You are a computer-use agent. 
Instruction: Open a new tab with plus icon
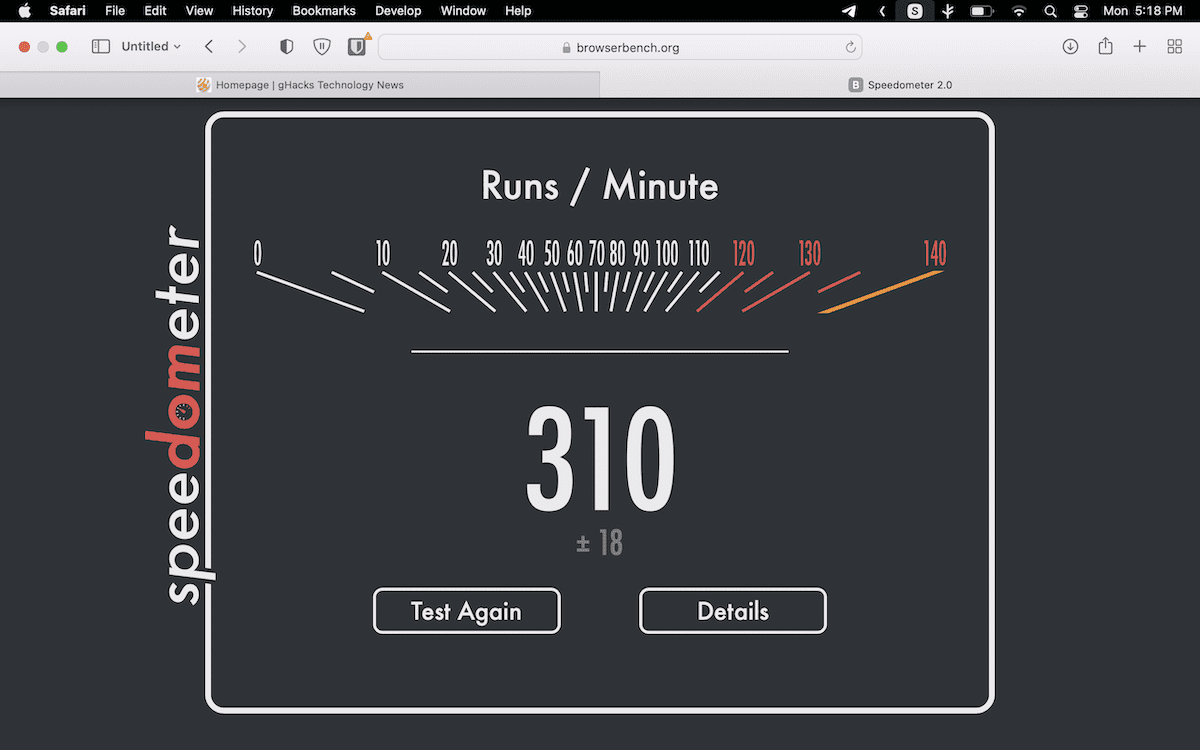click(x=1139, y=47)
